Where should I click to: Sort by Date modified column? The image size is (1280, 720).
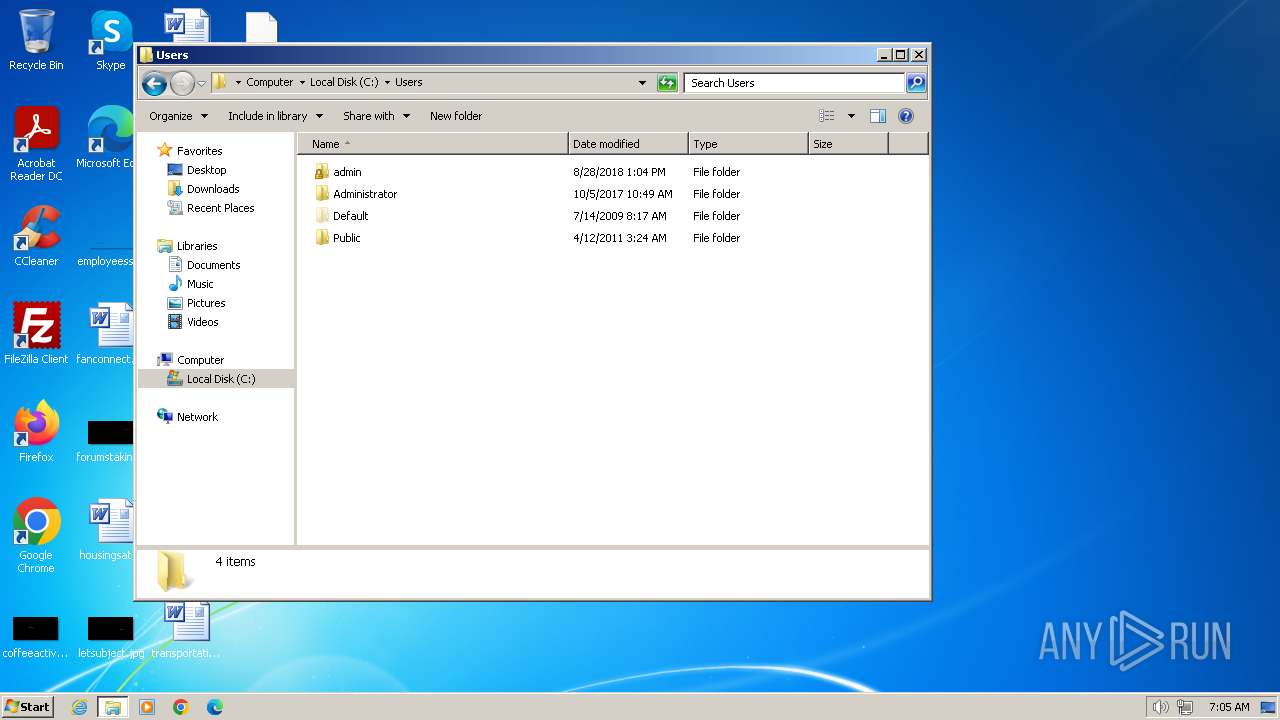click(628, 144)
